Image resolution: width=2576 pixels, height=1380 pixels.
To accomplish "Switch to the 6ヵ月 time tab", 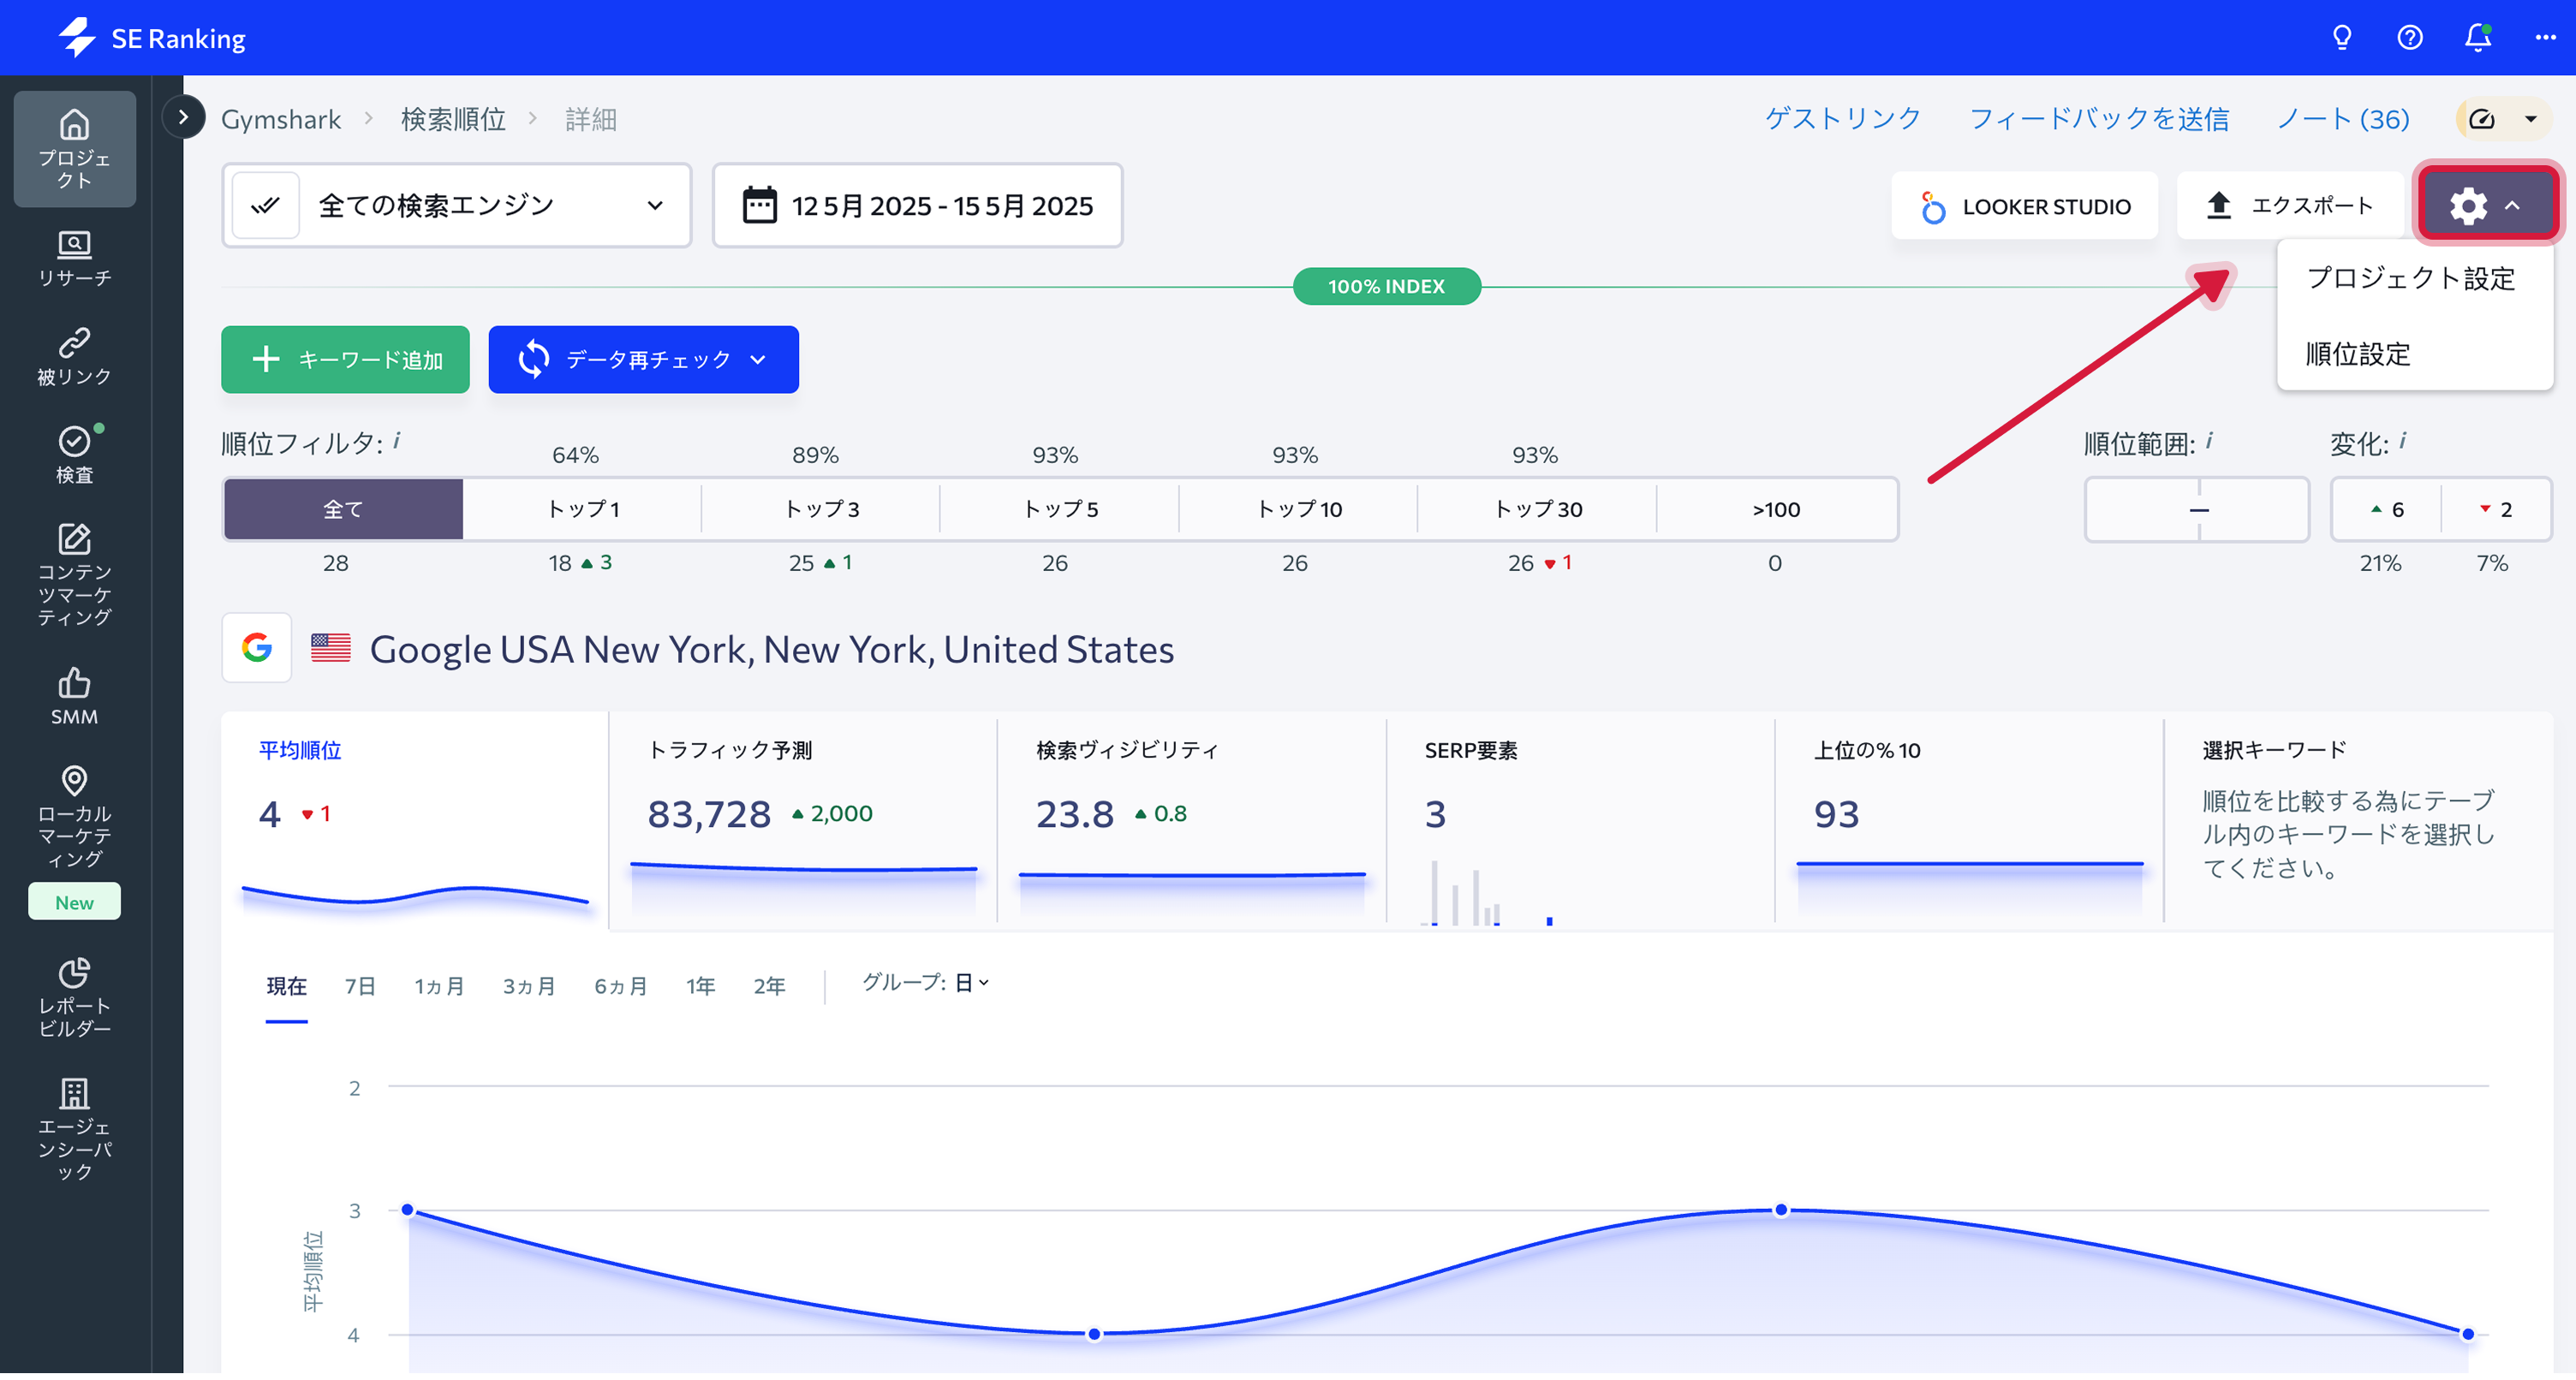I will click(x=621, y=989).
